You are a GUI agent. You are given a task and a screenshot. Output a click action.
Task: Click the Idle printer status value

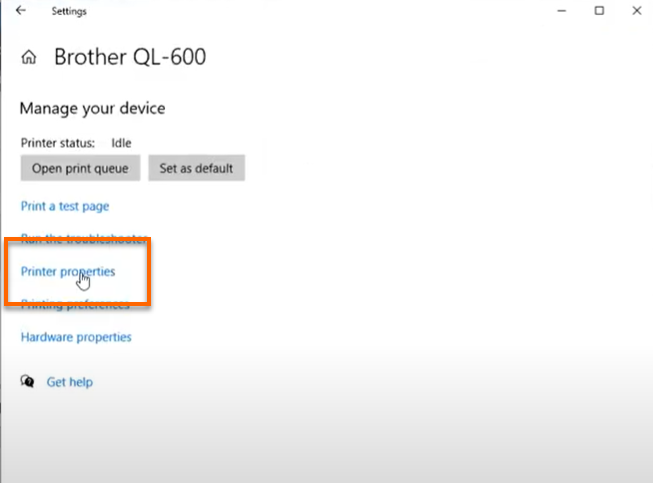click(x=121, y=143)
